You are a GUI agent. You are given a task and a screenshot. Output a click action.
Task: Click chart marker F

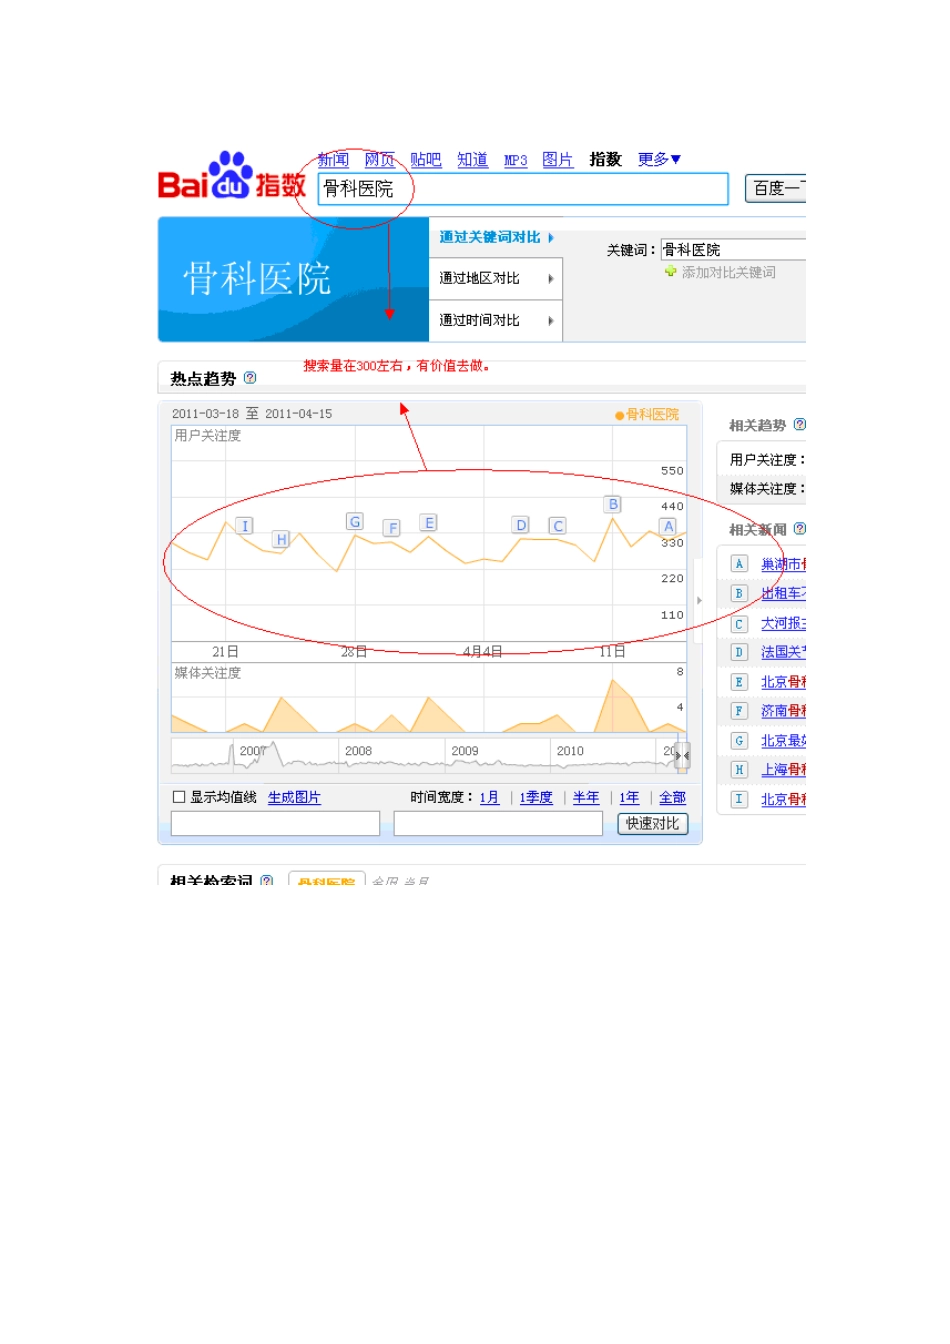point(392,528)
